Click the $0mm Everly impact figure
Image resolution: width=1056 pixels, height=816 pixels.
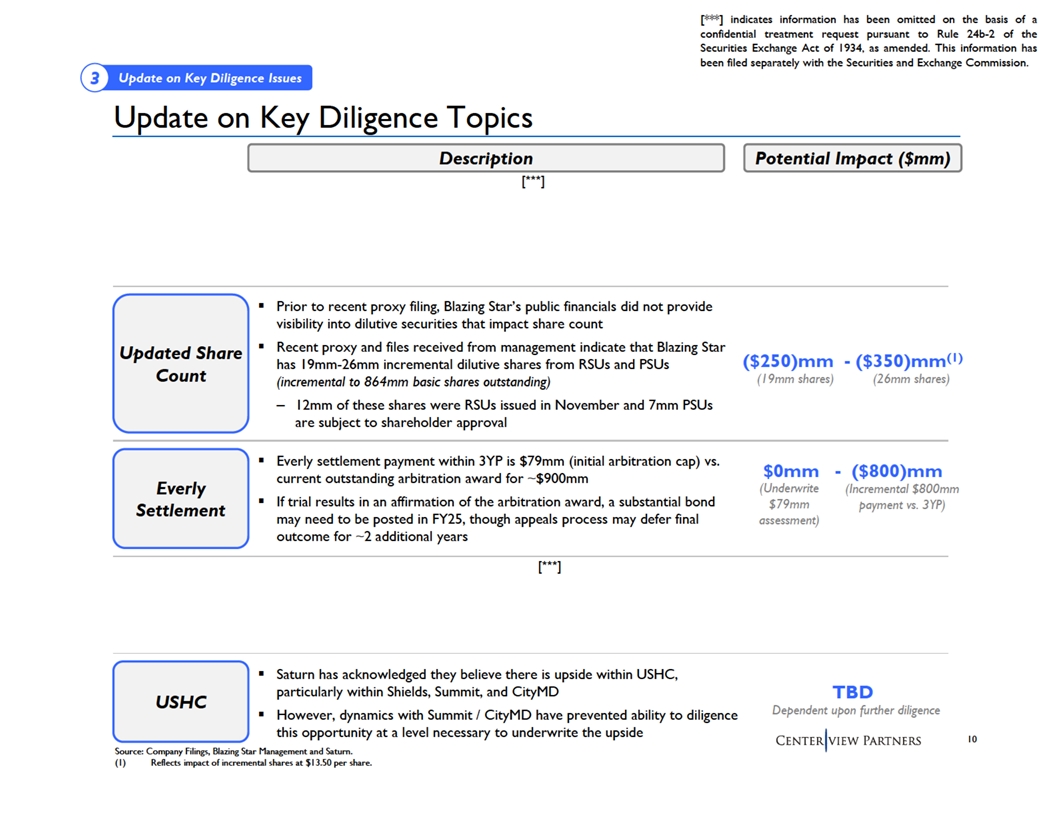pos(790,471)
